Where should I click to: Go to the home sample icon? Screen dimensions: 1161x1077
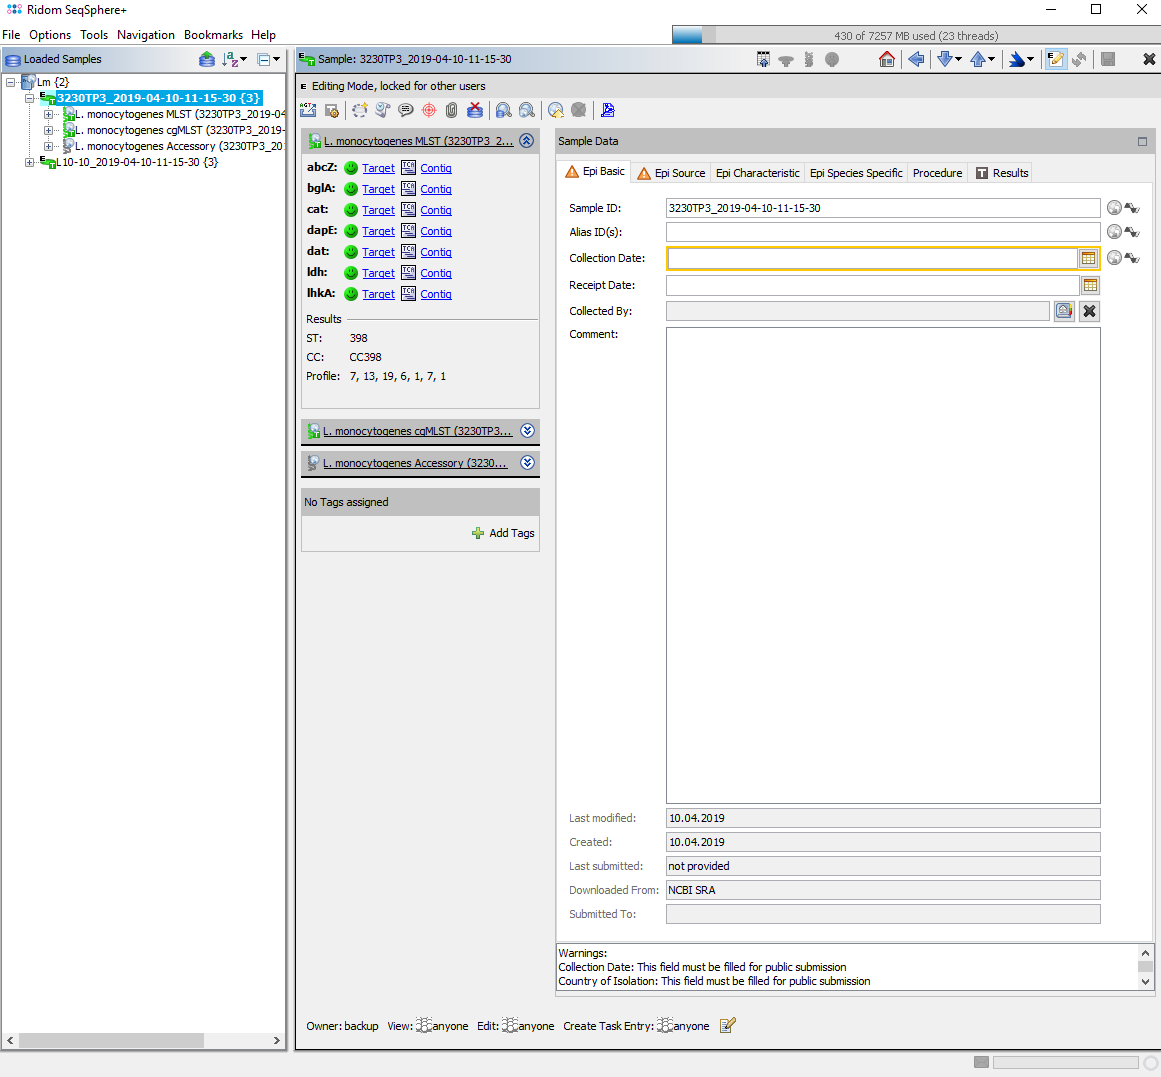886,60
